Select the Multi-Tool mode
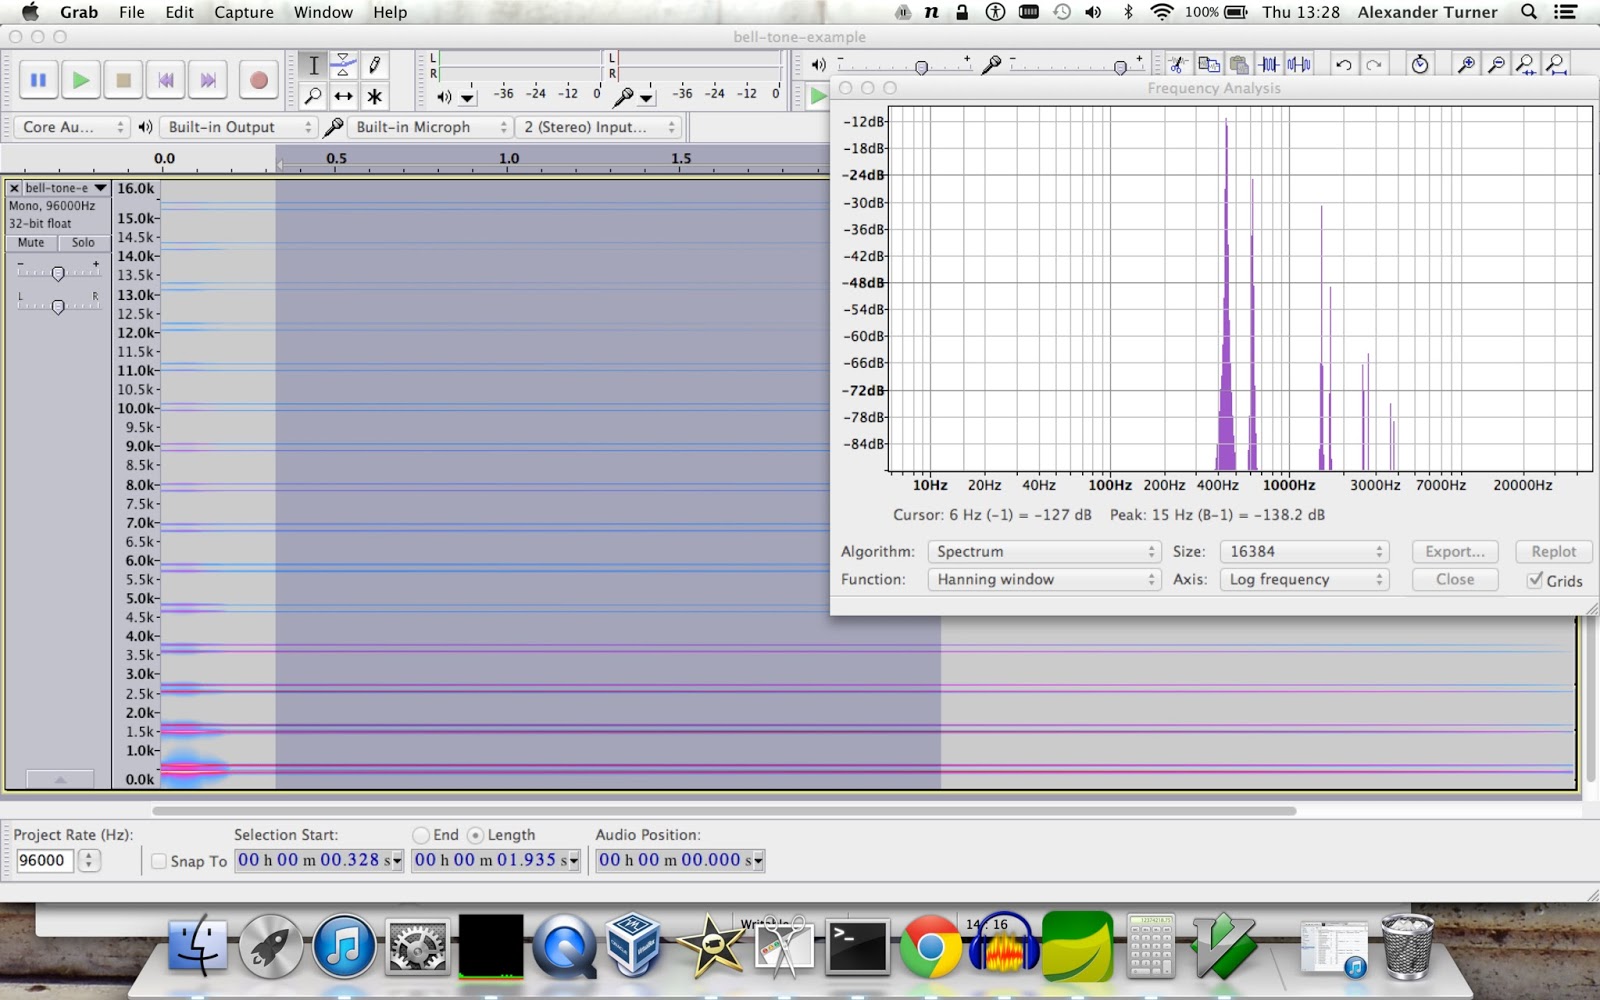The height and width of the screenshot is (1000, 1600). (x=375, y=97)
